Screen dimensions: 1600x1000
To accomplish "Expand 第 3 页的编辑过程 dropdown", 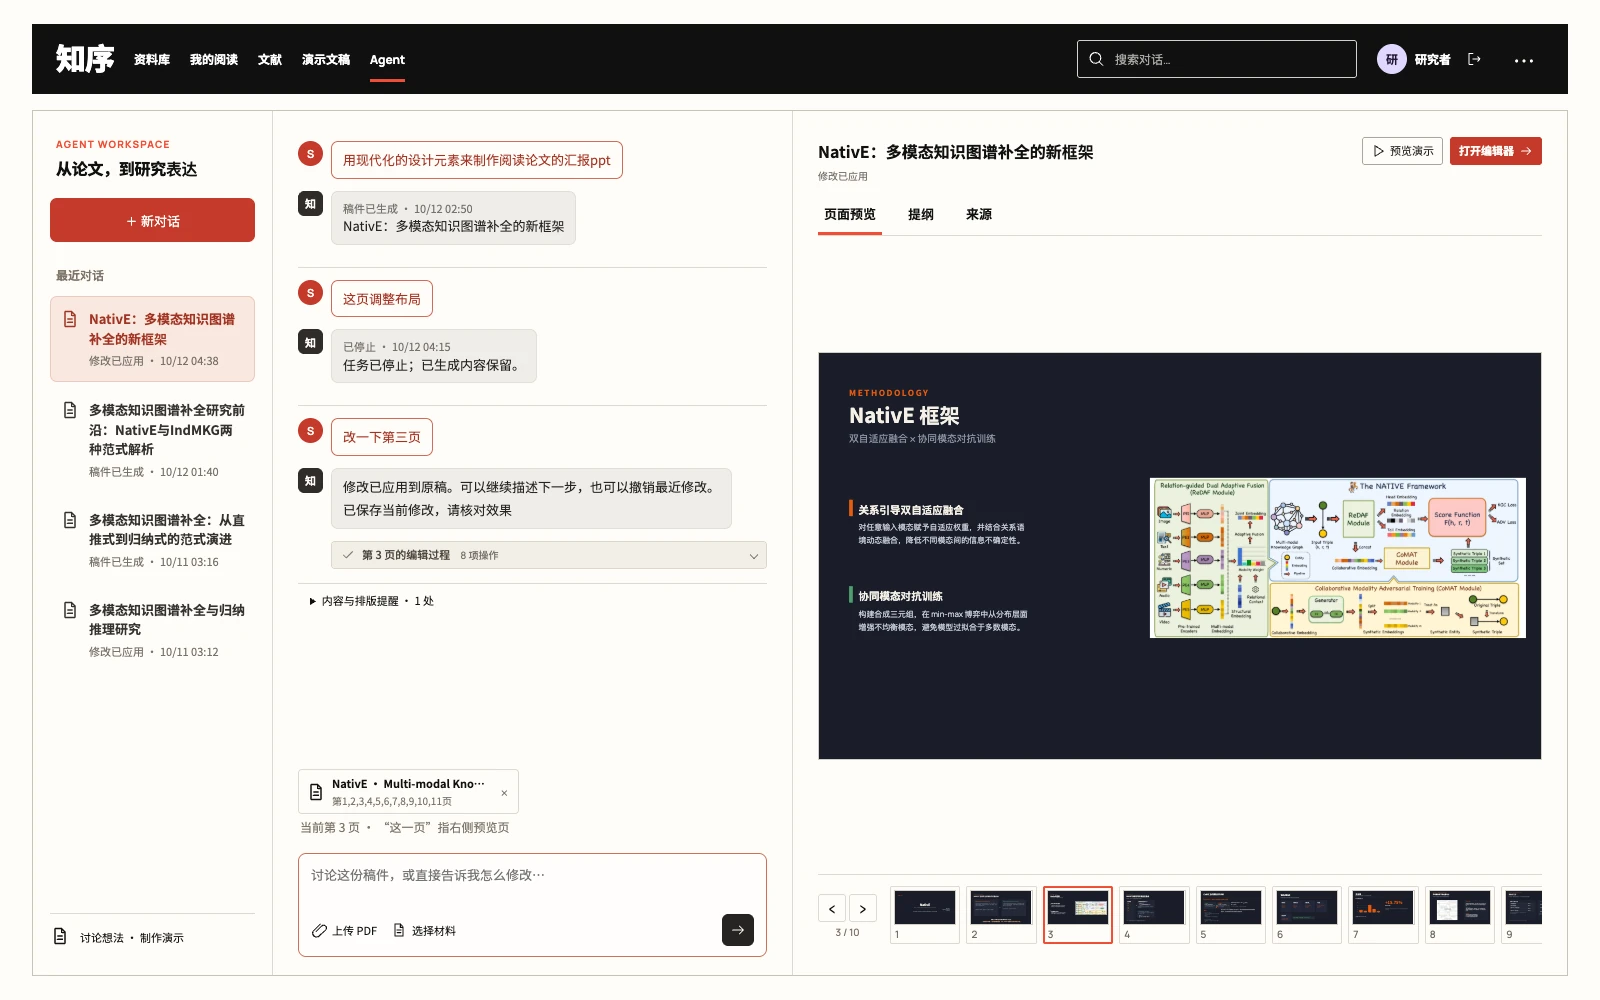I will pyautogui.click(x=548, y=555).
